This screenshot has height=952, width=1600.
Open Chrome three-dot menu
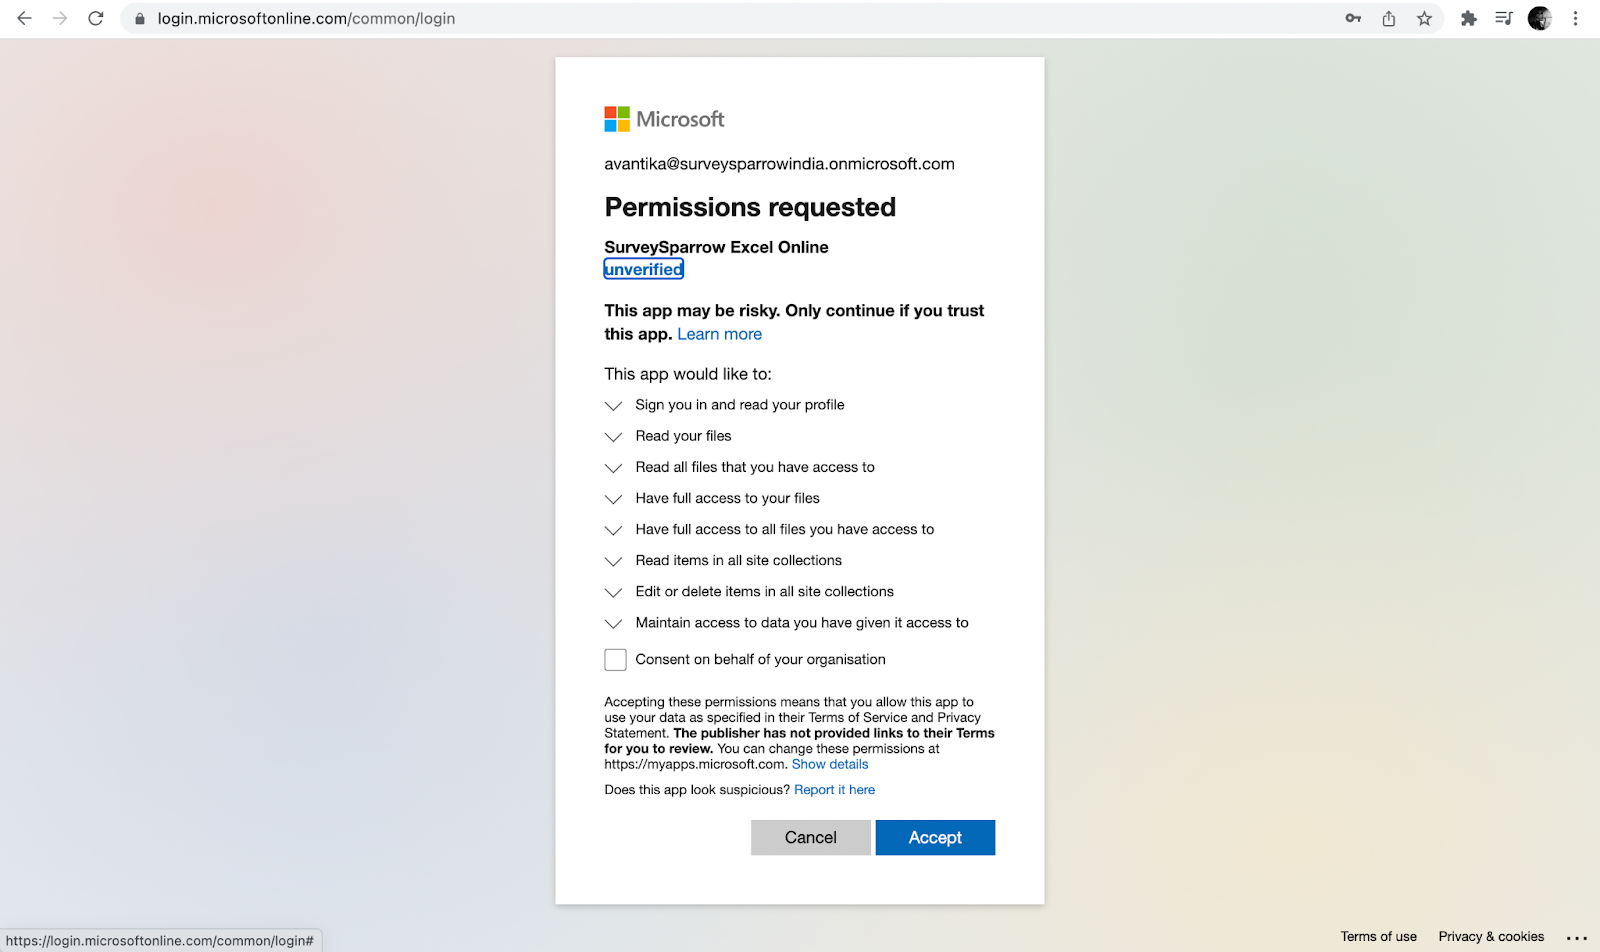(1575, 18)
